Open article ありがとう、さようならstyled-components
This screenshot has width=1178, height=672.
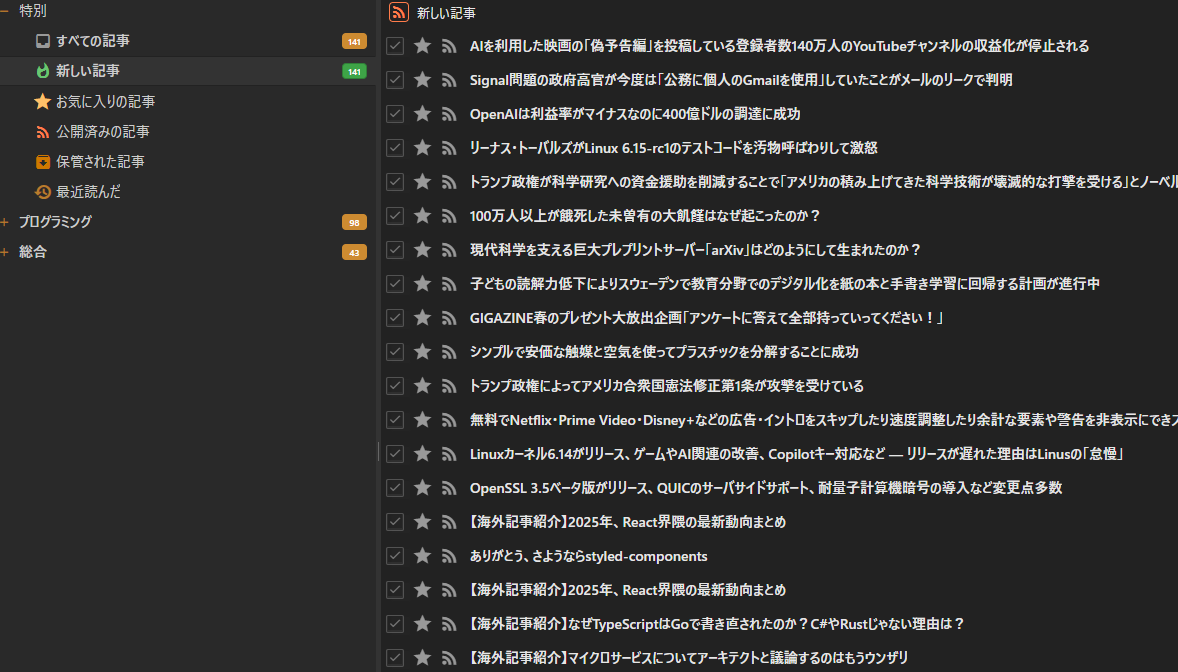click(x=588, y=555)
